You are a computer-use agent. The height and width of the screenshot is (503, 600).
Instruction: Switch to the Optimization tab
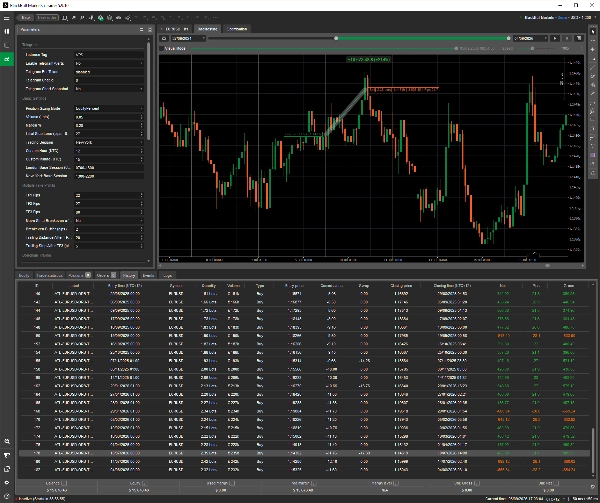(237, 29)
